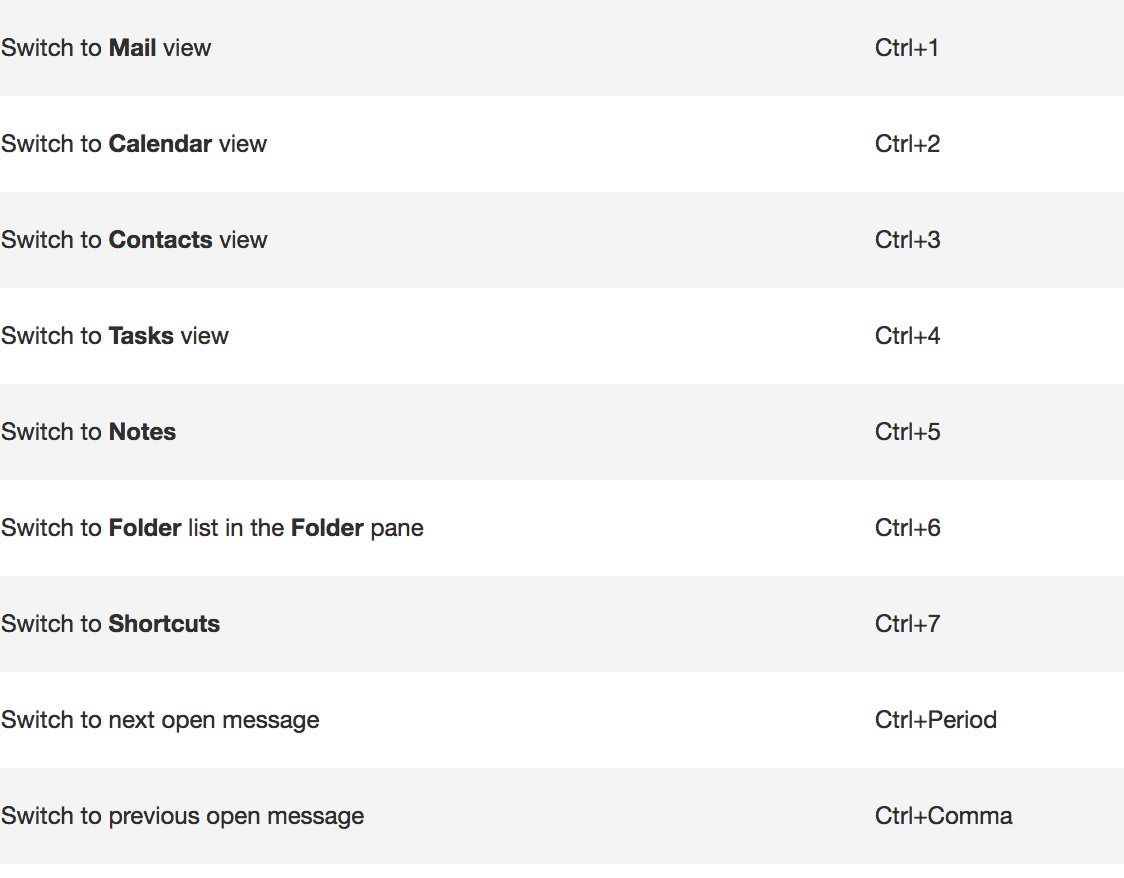Click the bold word 'Calendar'
Image resolution: width=1124 pixels, height=878 pixels.
pos(161,144)
